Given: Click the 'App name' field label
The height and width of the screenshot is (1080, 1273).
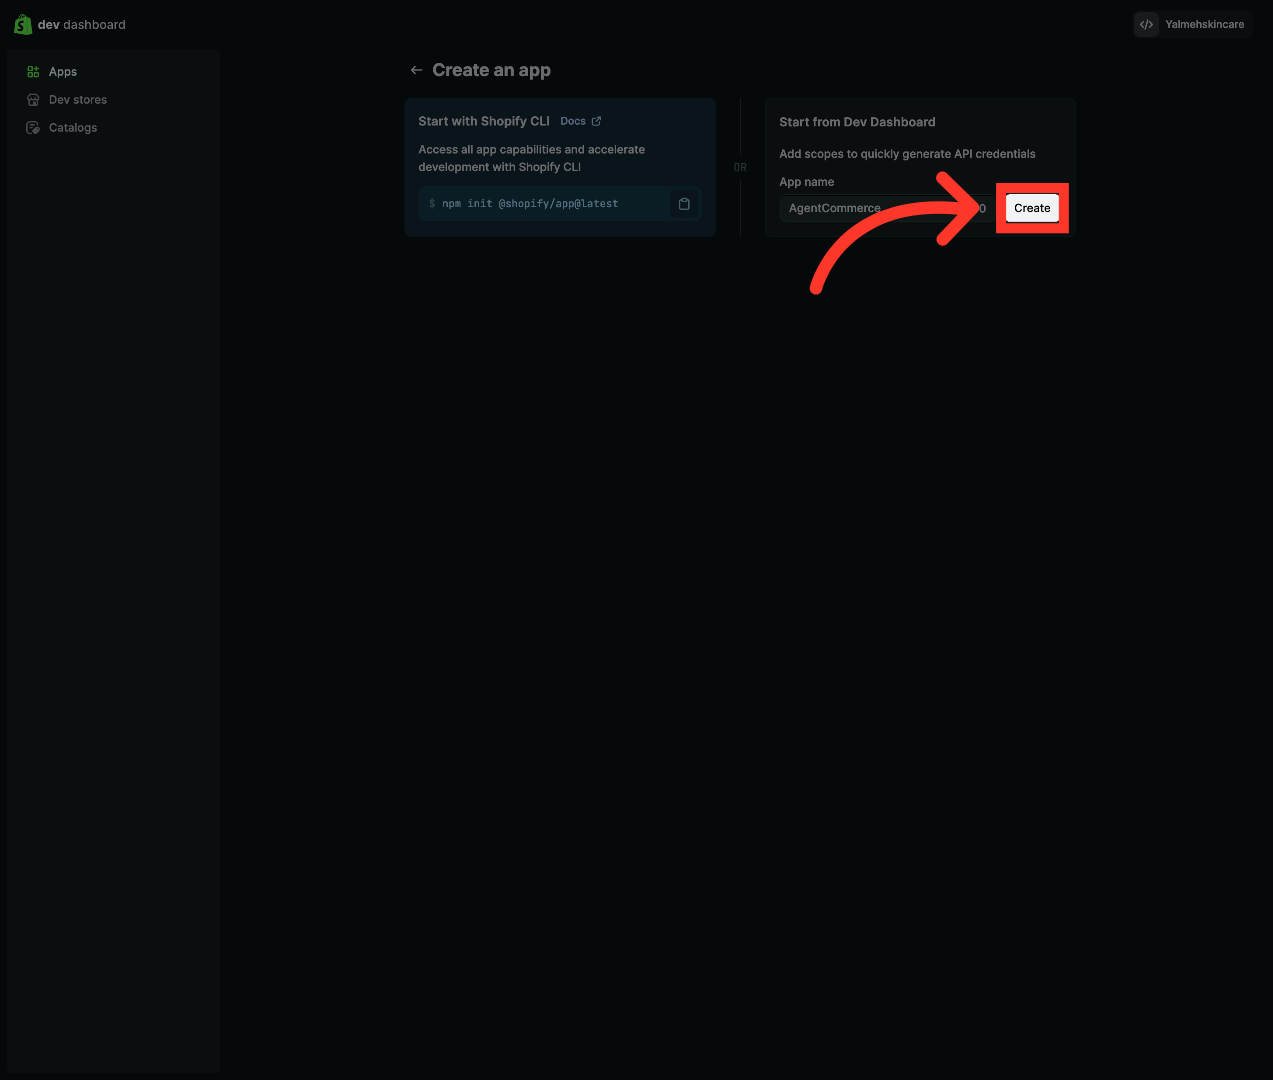Looking at the screenshot, I should pyautogui.click(x=806, y=182).
